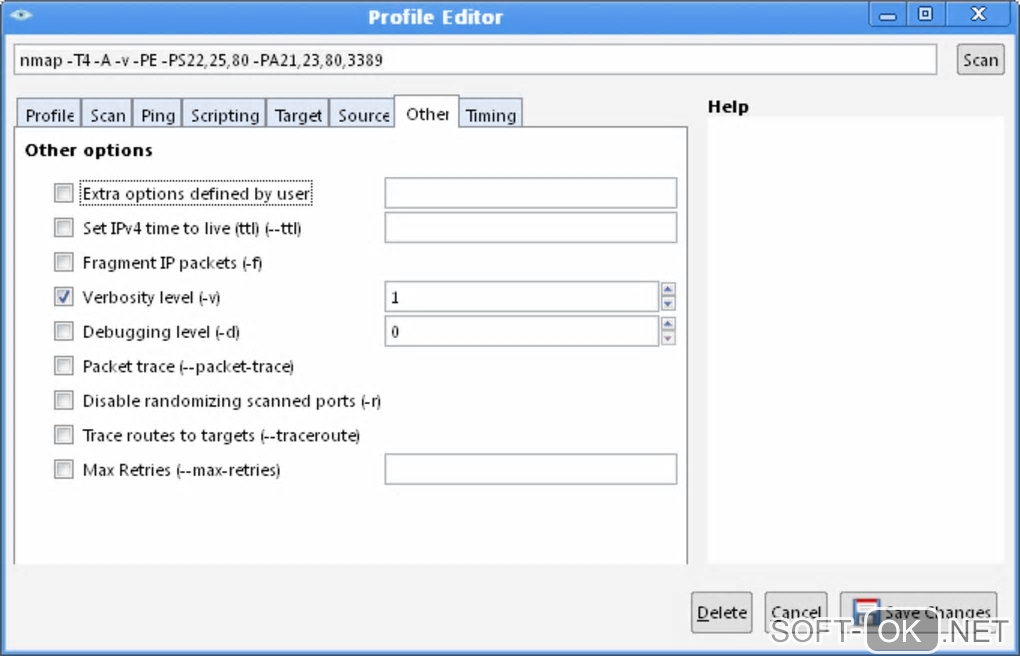Focus the ttl value text field
The image size is (1020, 656).
point(530,228)
